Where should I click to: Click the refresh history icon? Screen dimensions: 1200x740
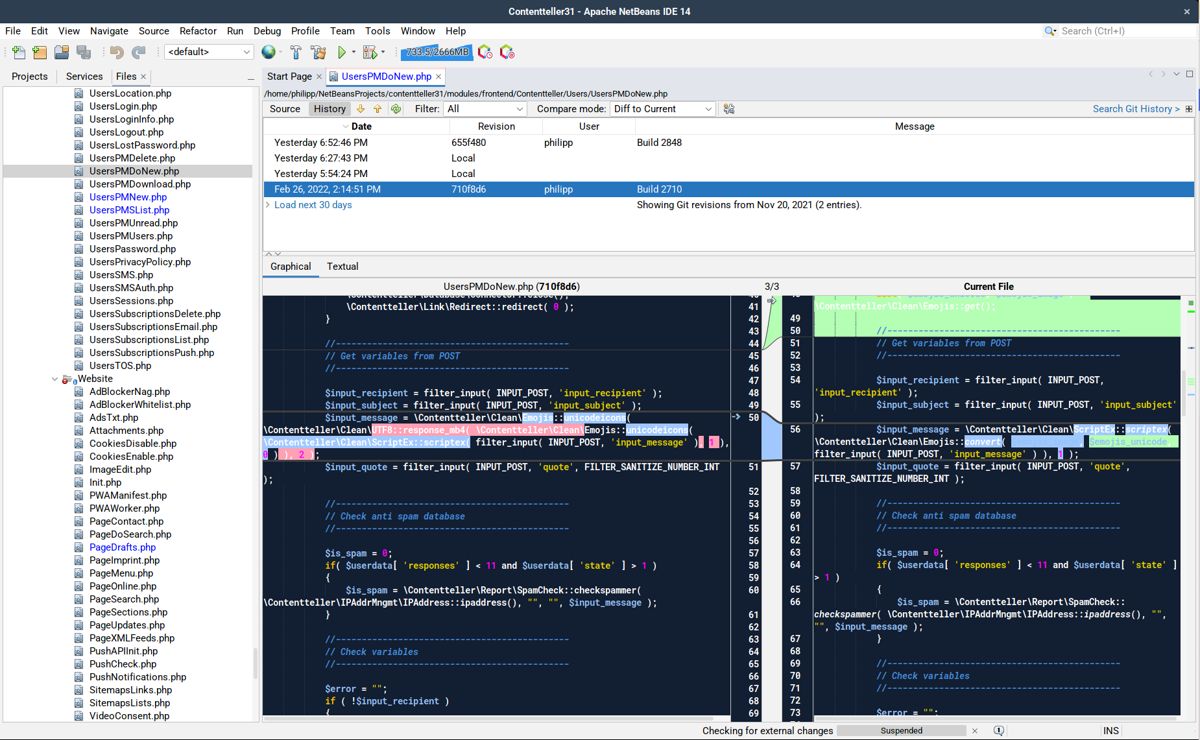tap(396, 109)
